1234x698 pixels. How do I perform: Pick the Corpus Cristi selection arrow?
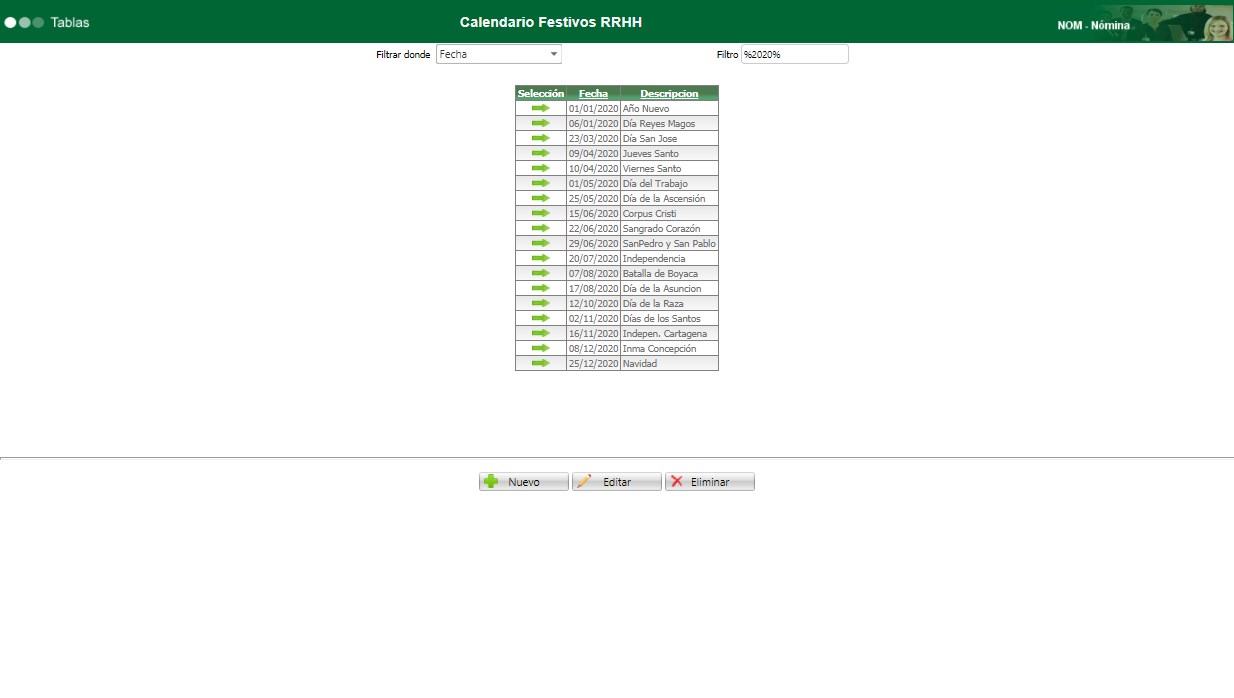[x=541, y=213]
